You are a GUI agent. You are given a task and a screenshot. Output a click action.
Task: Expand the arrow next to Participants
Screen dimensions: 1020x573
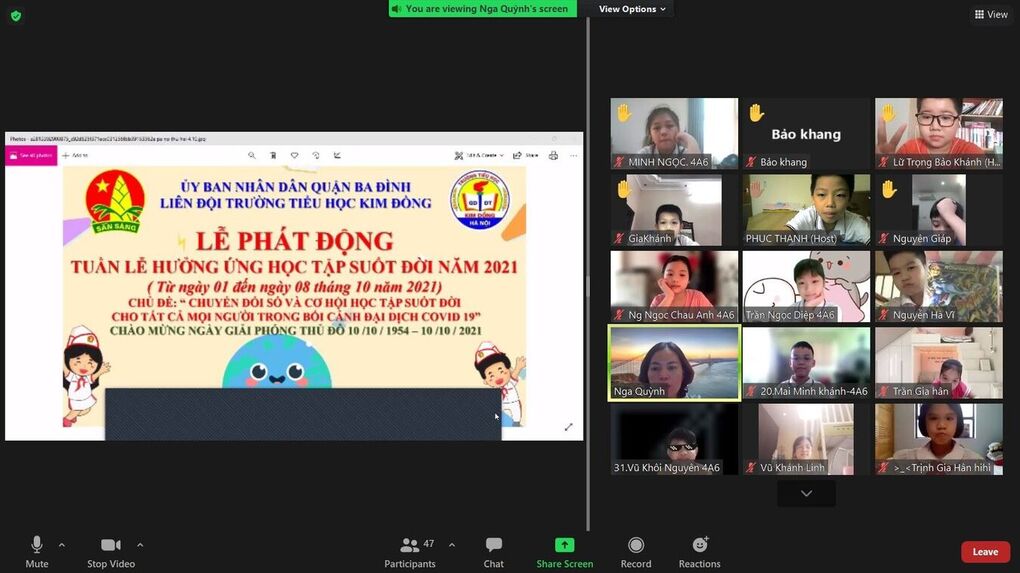tap(452, 545)
